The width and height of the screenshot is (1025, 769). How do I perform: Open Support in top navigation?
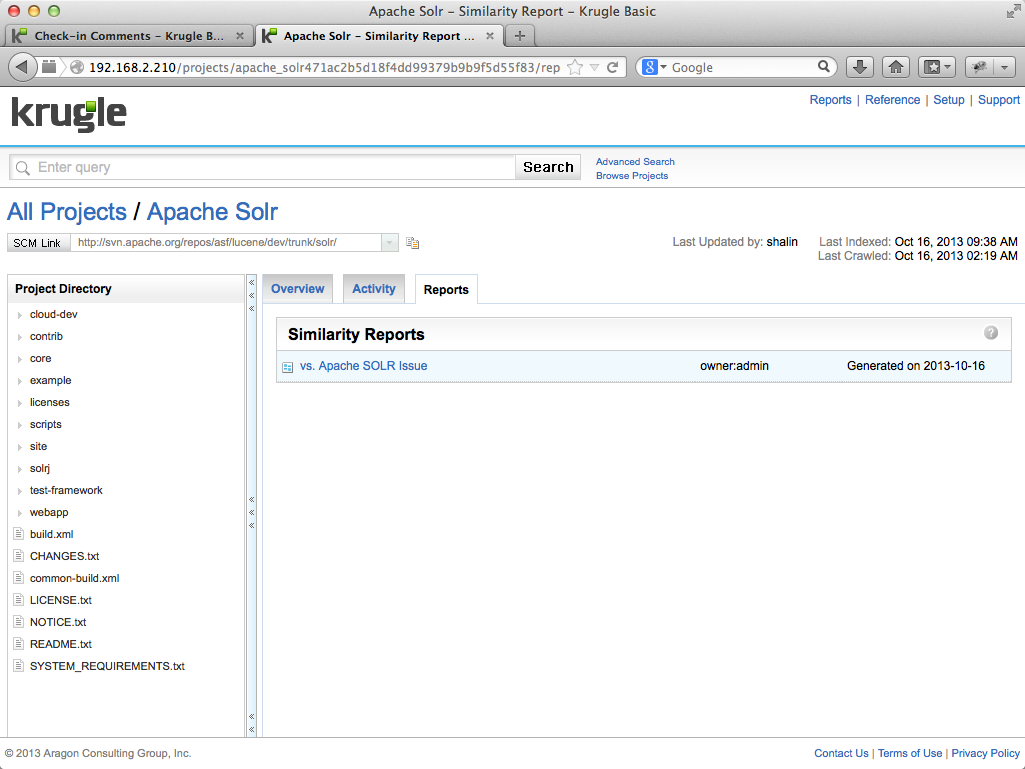pyautogui.click(x=998, y=99)
